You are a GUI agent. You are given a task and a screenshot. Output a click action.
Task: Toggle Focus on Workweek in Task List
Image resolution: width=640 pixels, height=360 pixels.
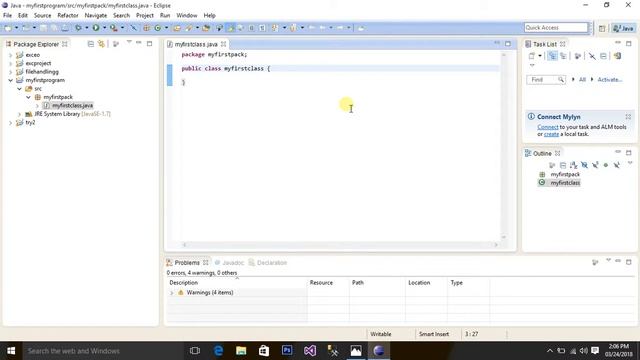[x=577, y=56]
